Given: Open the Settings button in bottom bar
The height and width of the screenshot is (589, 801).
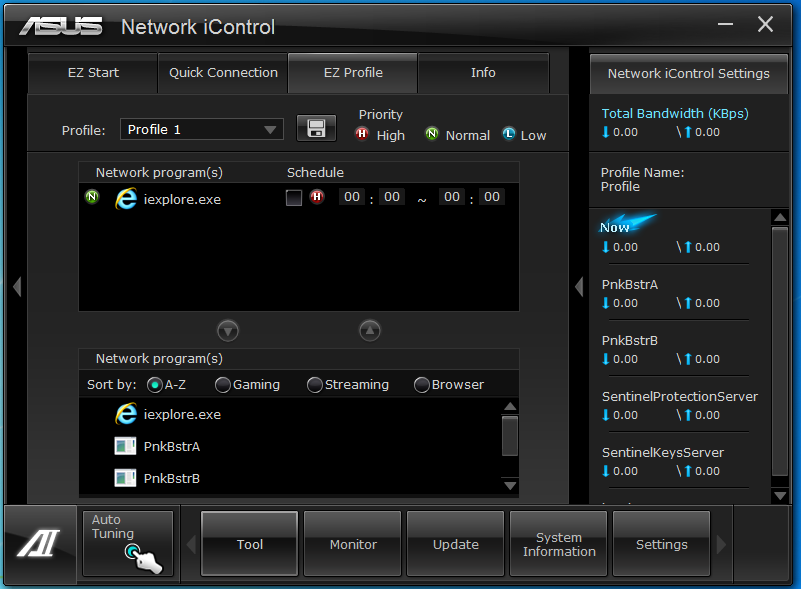Looking at the screenshot, I should [x=662, y=544].
